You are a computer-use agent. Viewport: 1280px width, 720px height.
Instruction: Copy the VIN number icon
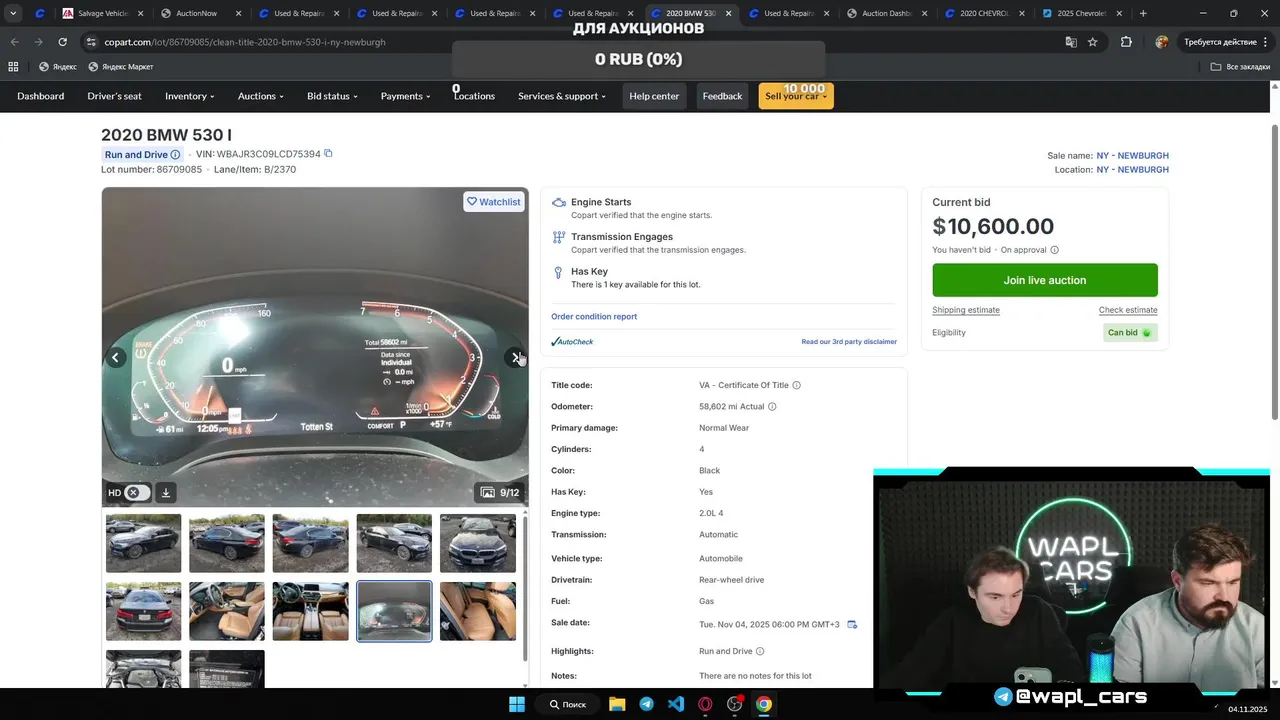[328, 154]
